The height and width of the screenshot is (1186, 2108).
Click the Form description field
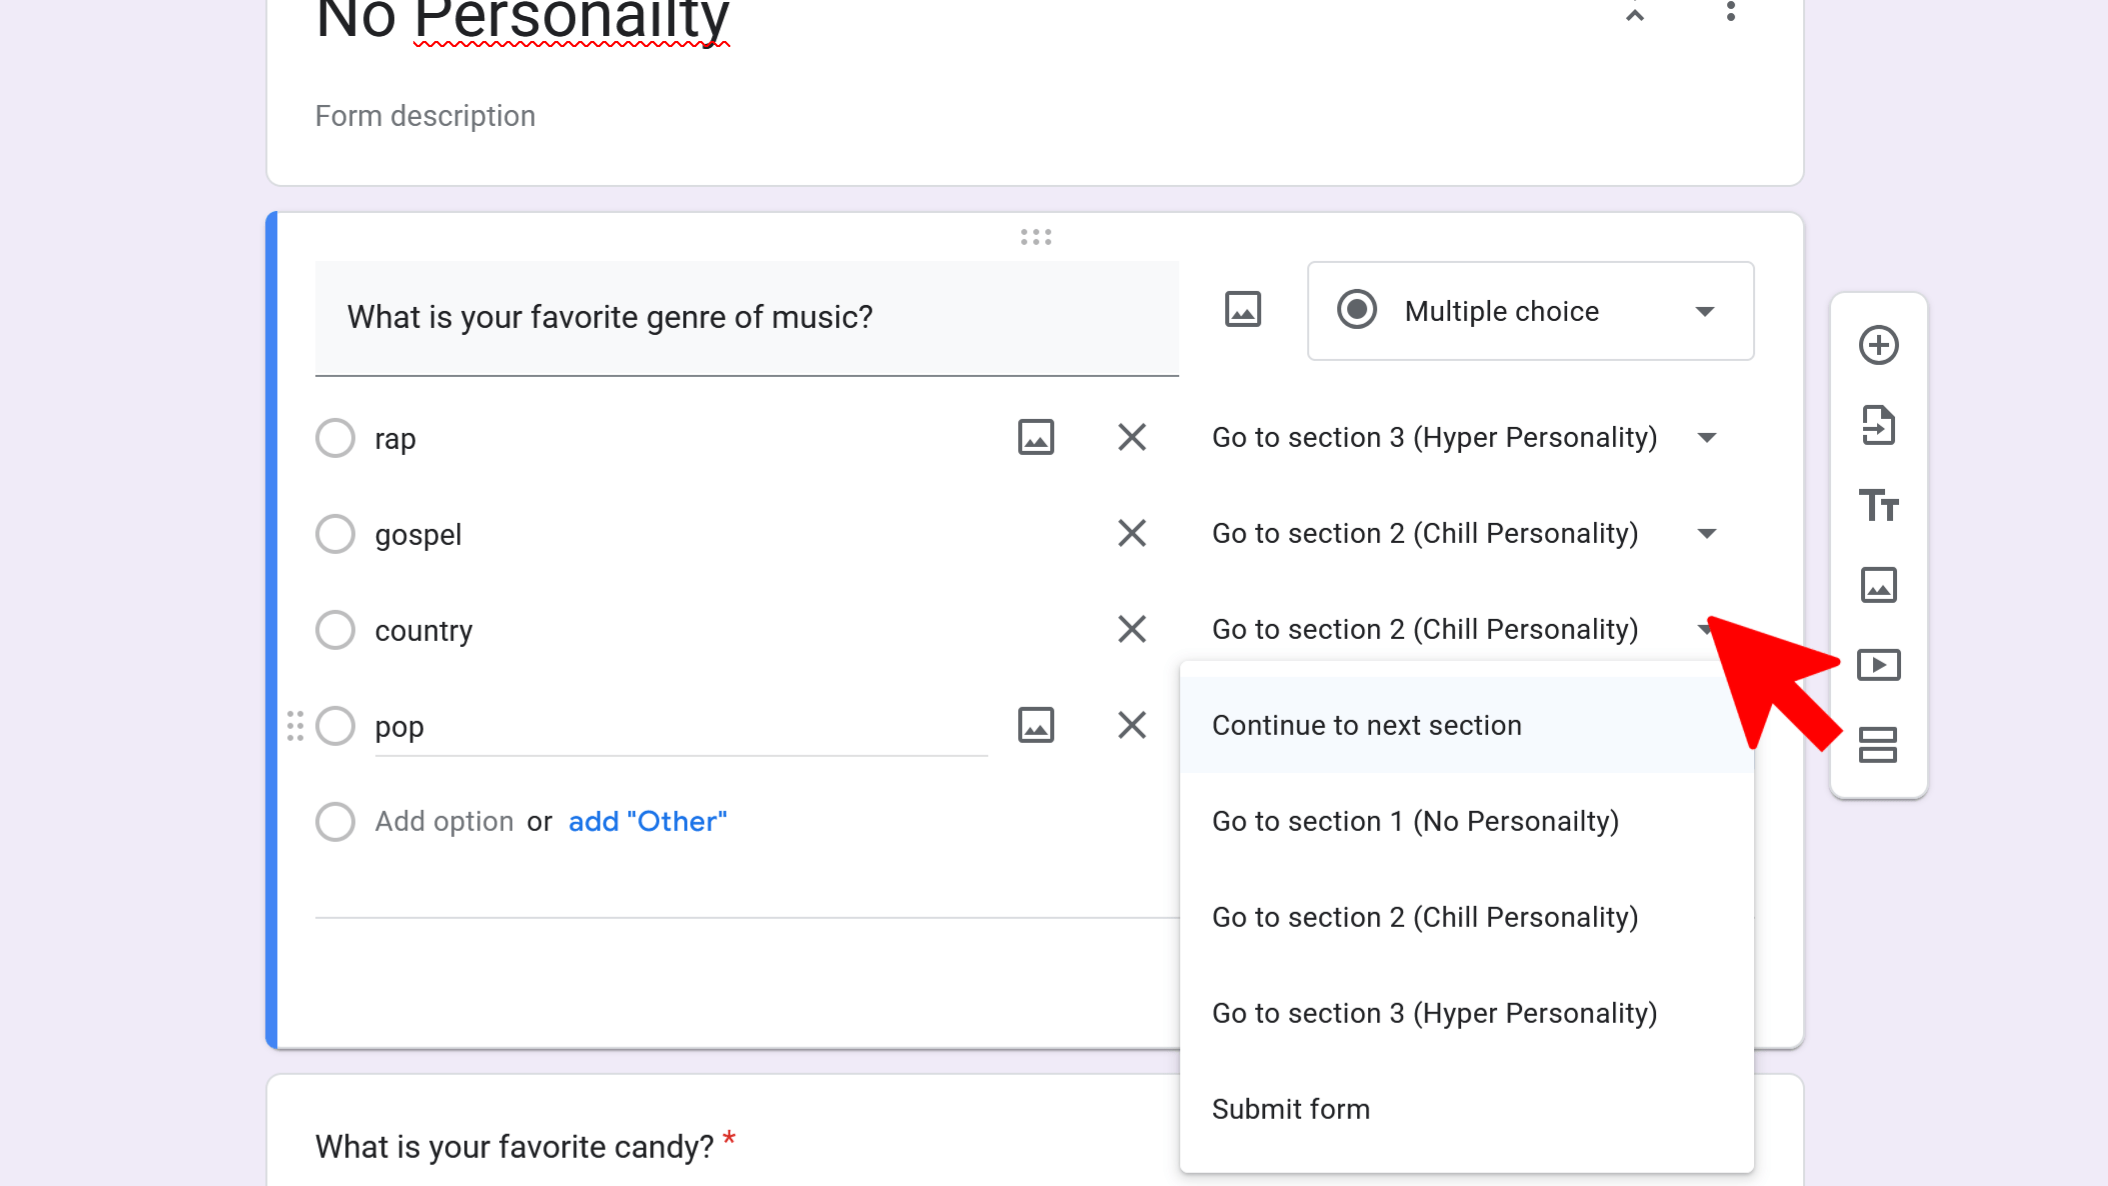425,116
